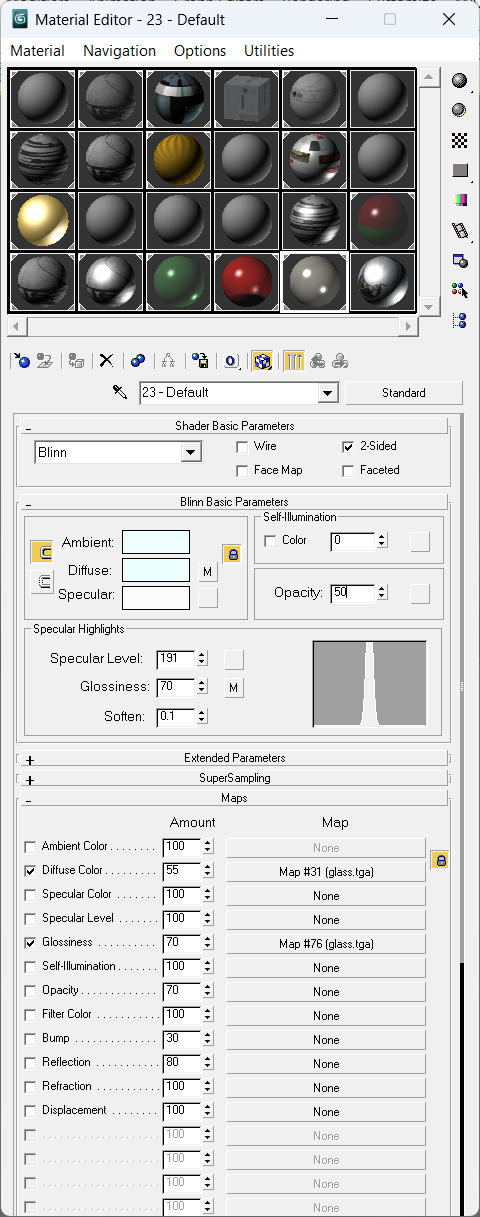Click the Sample Type sphere icon

[459, 81]
